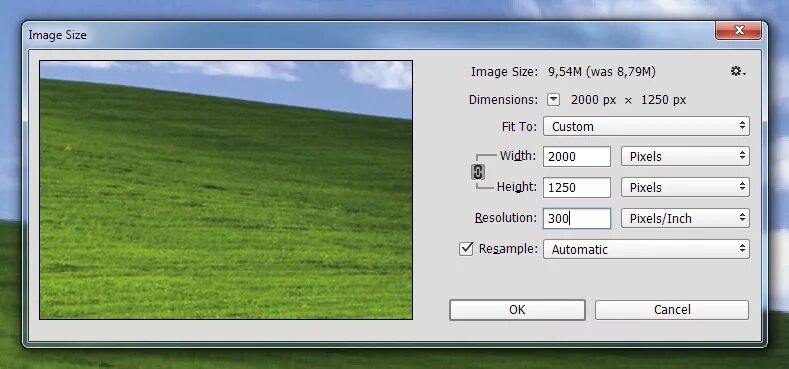Open the Pixels/Inch resolution units dropdown
The width and height of the screenshot is (789, 369).
click(x=685, y=218)
